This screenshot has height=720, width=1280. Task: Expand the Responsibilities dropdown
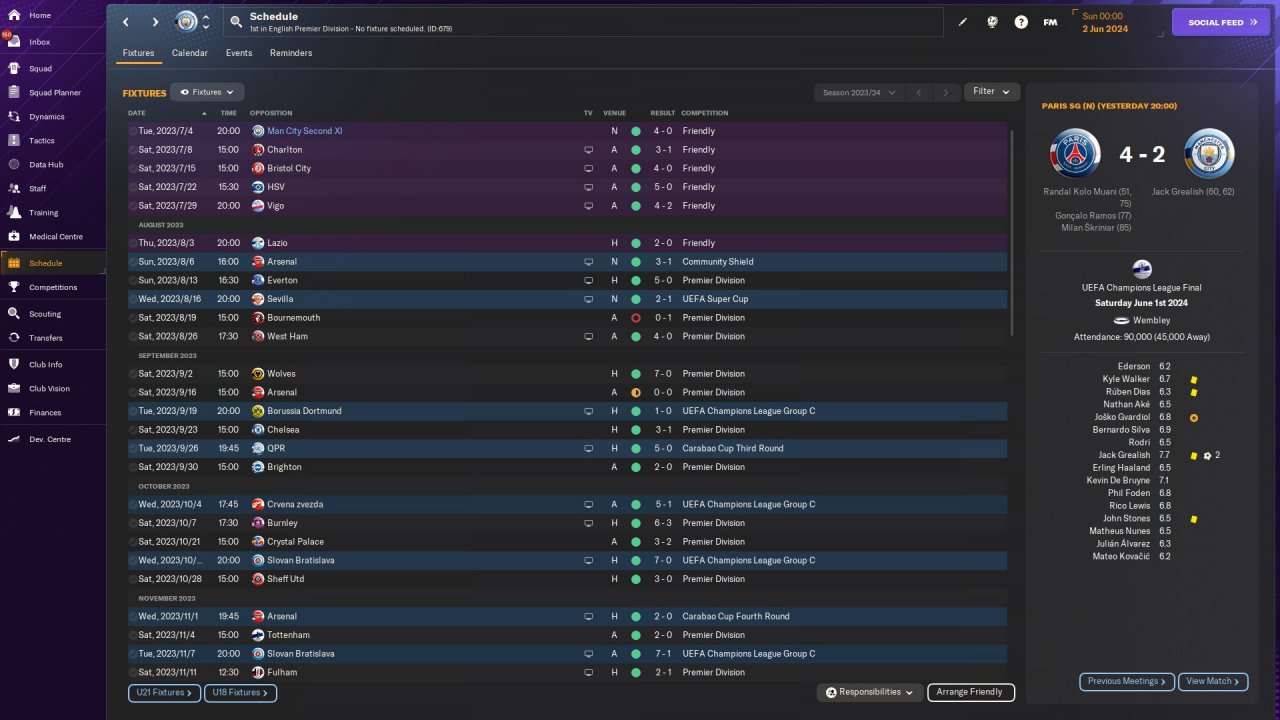869,692
